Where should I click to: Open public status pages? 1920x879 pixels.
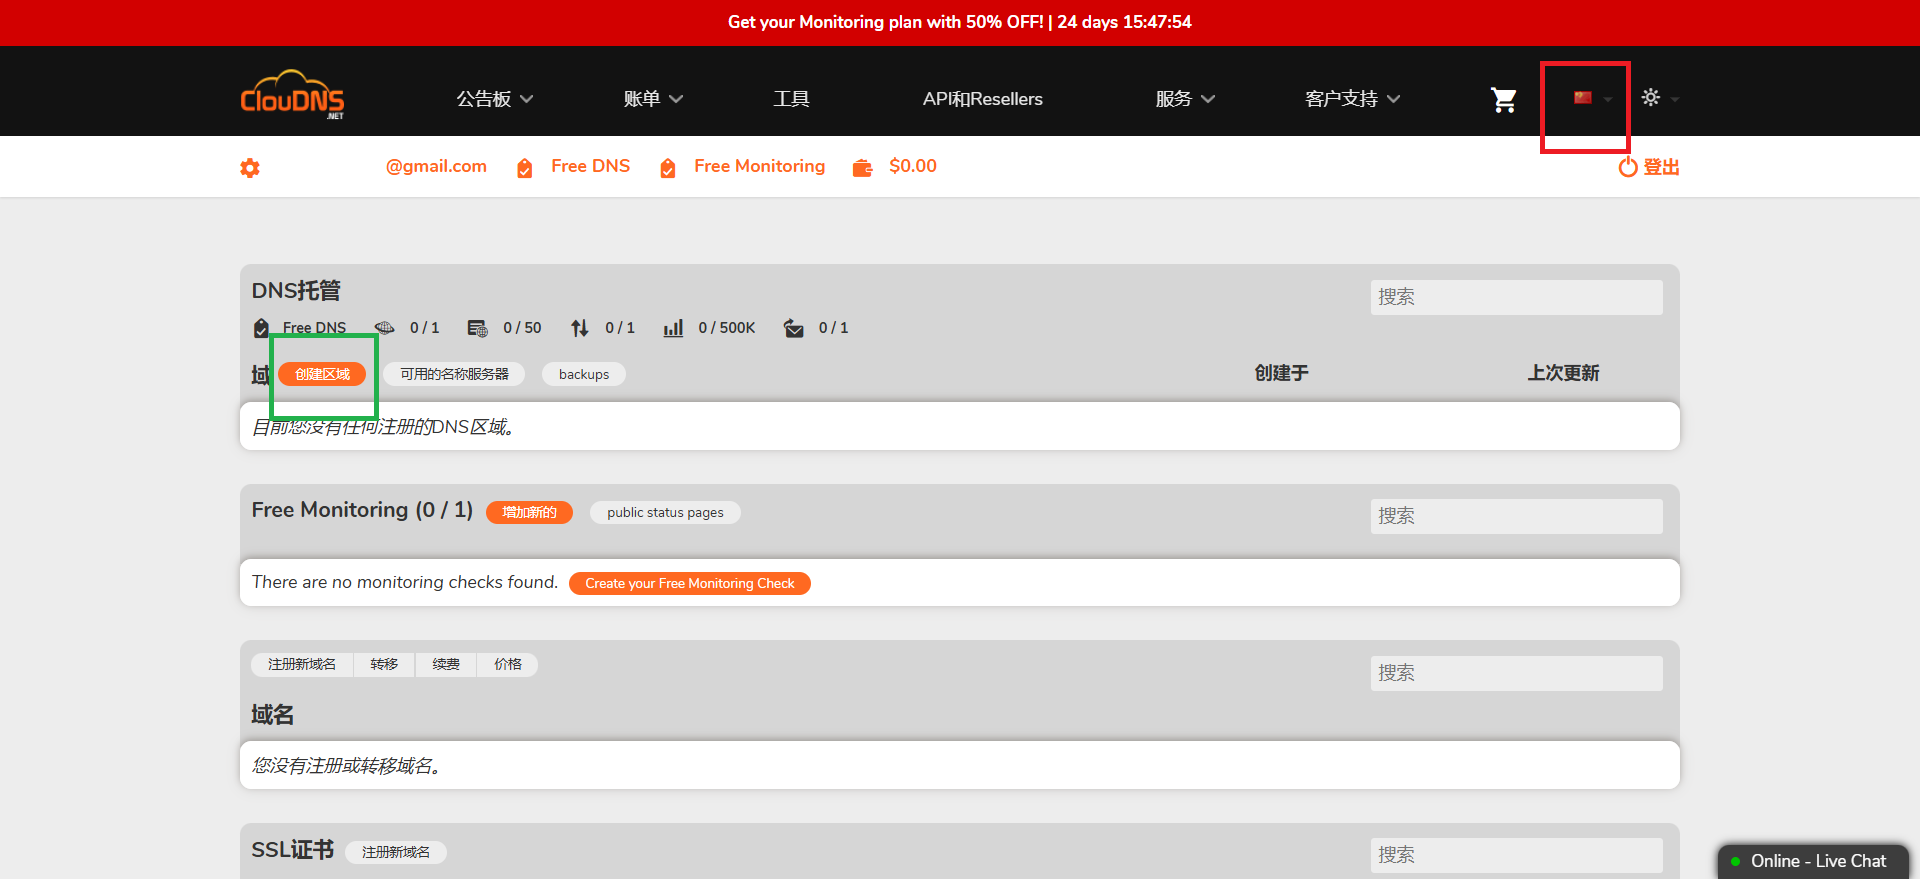pyautogui.click(x=665, y=512)
